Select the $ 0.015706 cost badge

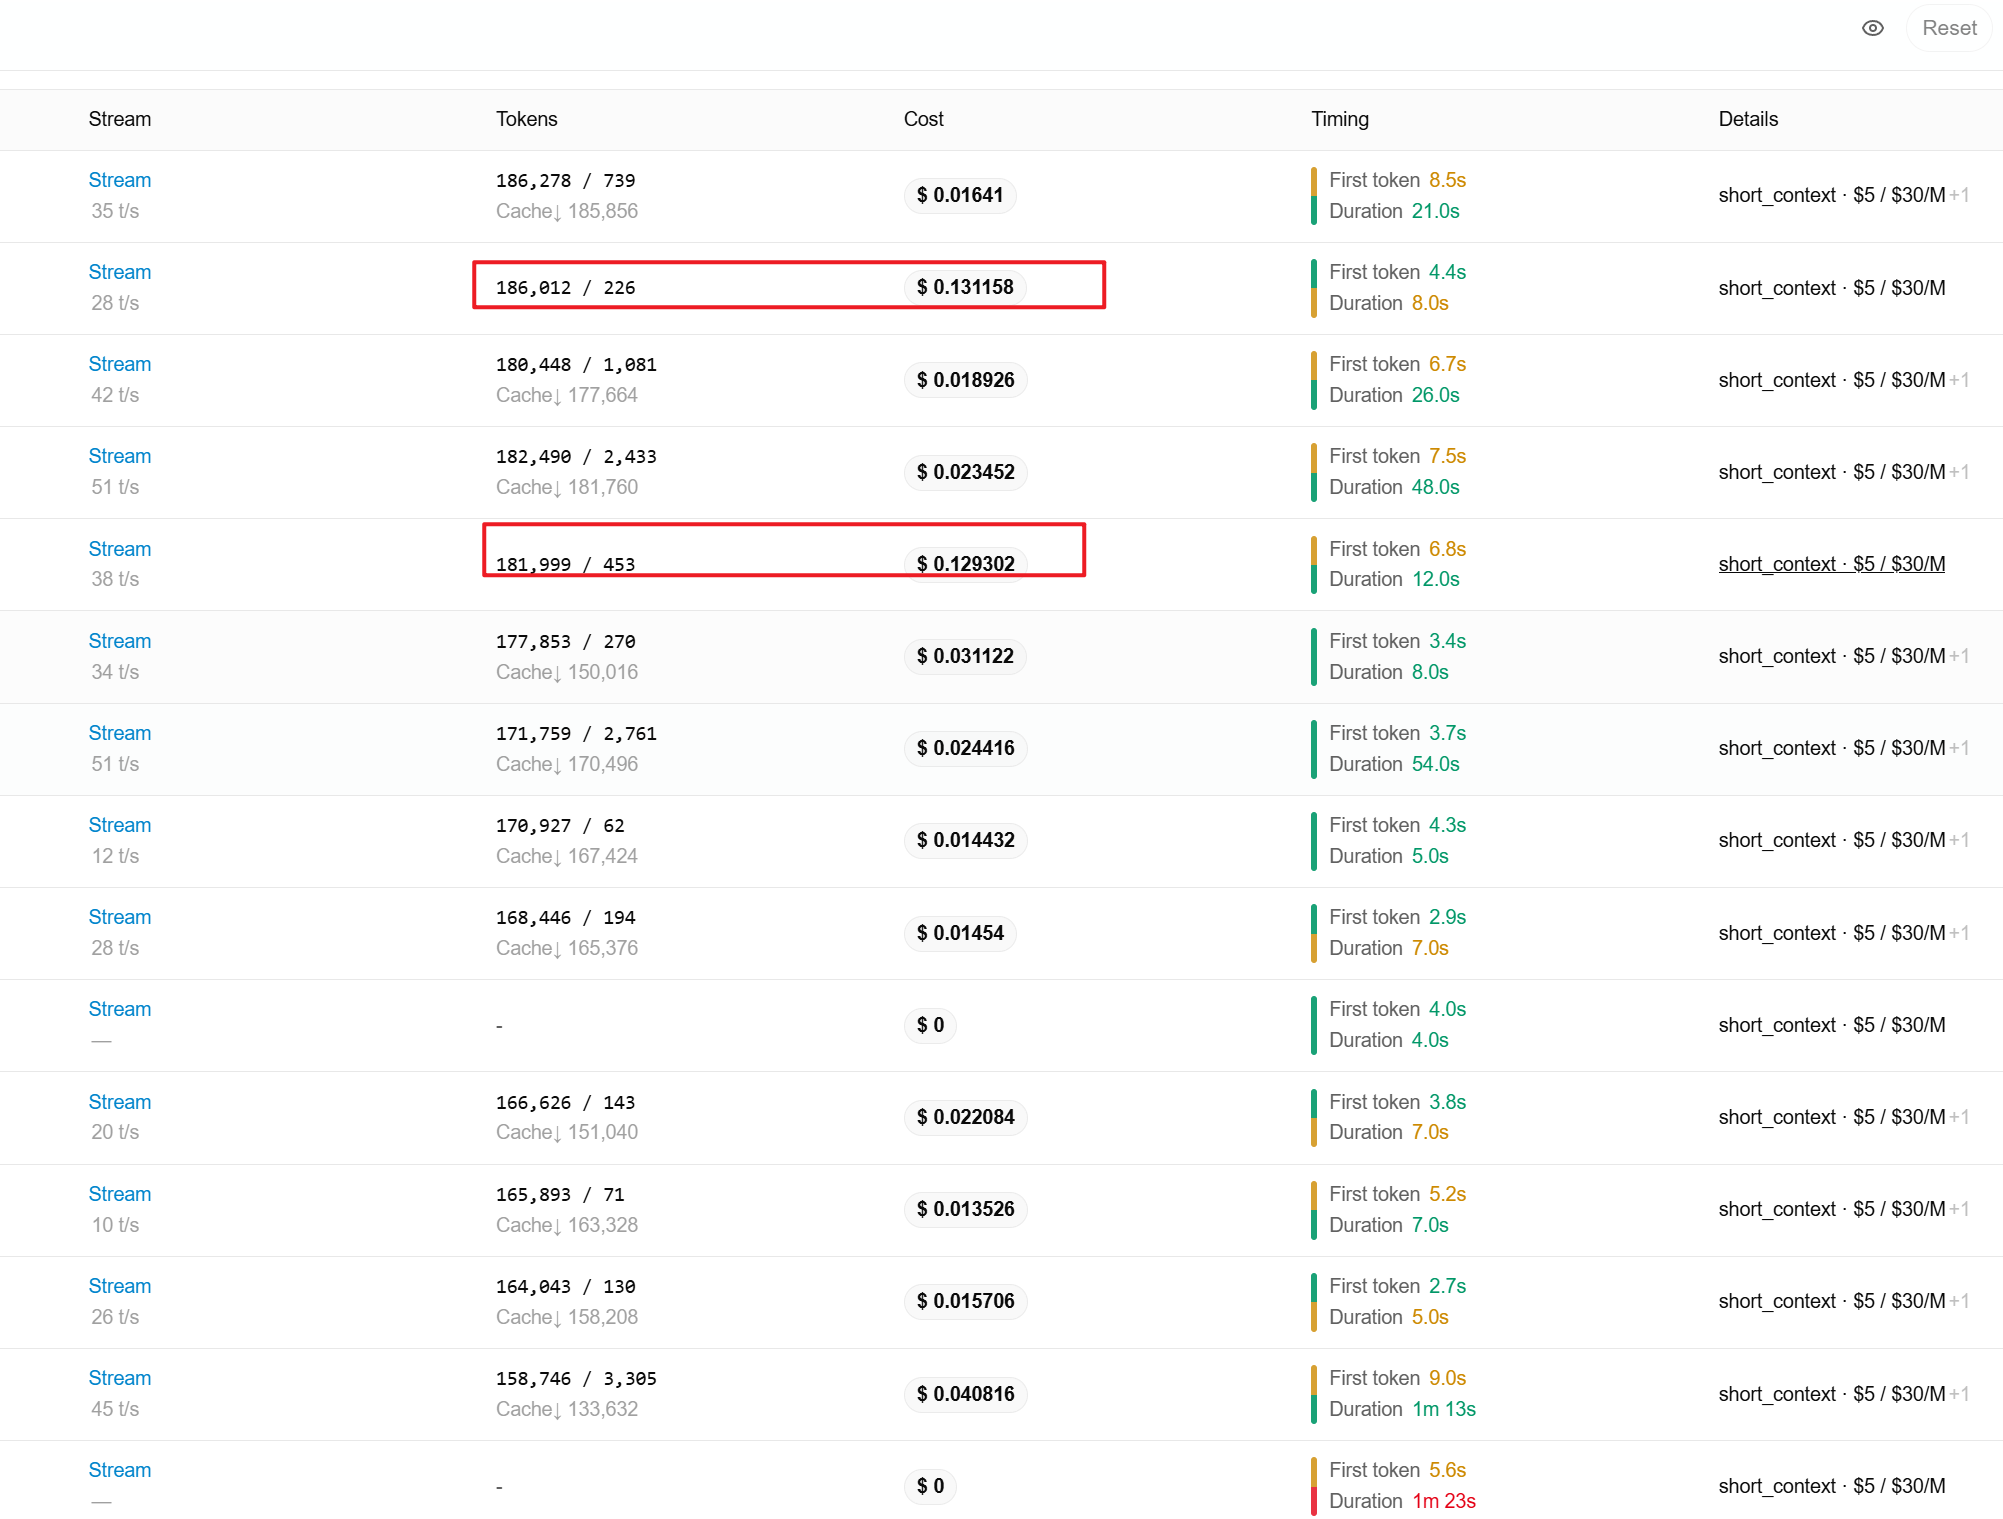tap(966, 1301)
